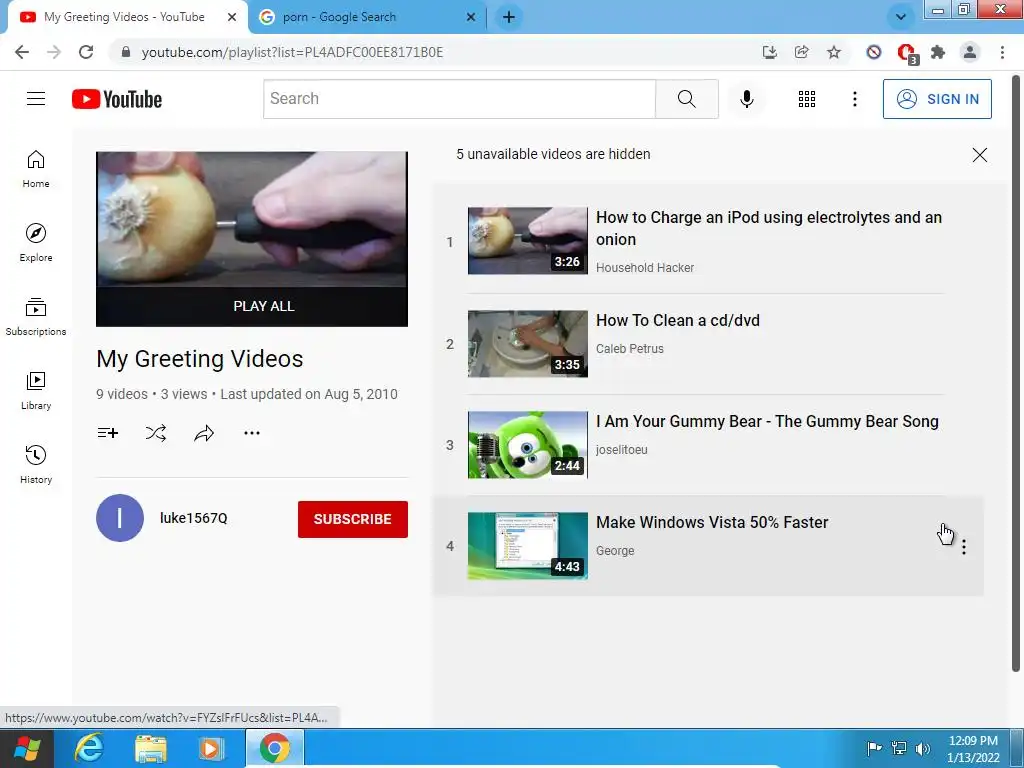Image resolution: width=1024 pixels, height=768 pixels.
Task: Go to Home in sidebar
Action: [x=36, y=169]
